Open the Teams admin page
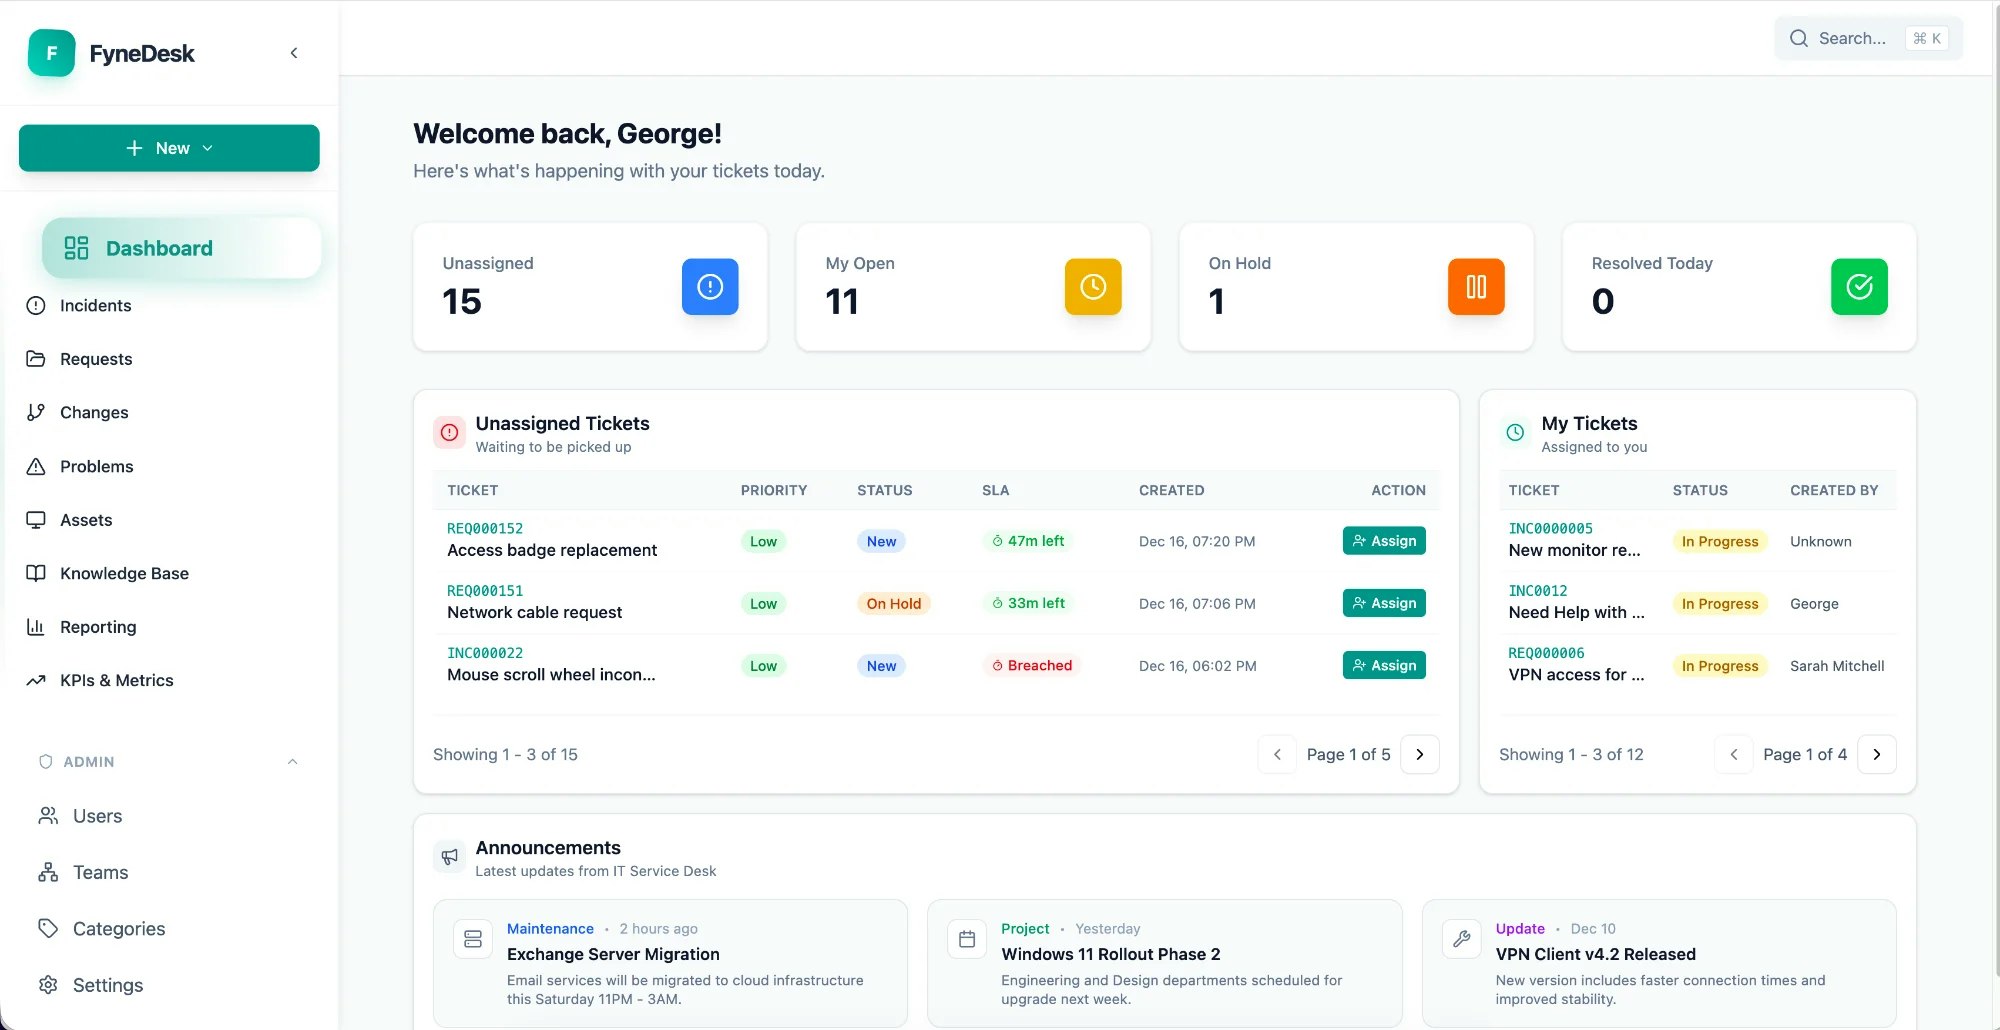Screen dimensions: 2000x1030 click(100, 872)
